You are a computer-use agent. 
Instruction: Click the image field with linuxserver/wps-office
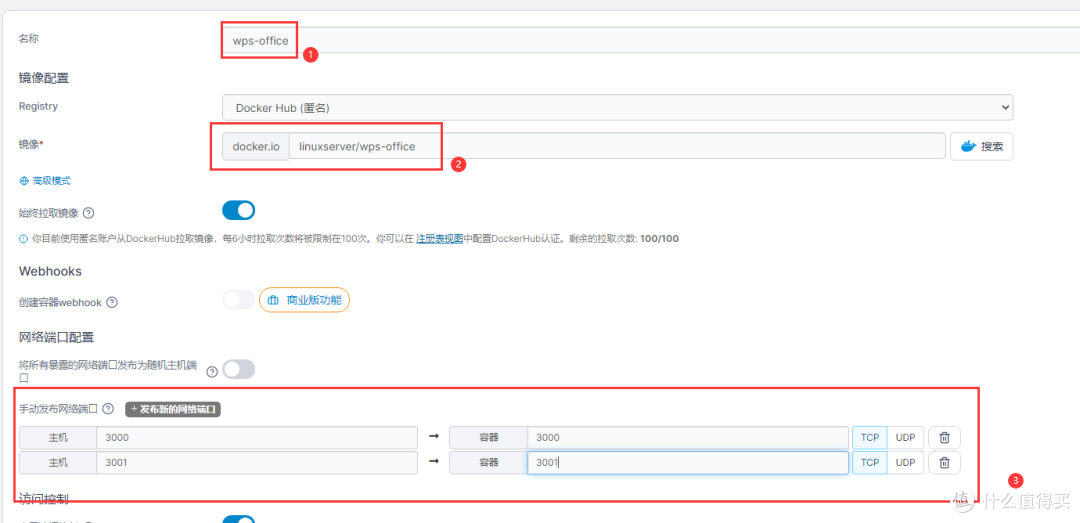tap(616, 146)
